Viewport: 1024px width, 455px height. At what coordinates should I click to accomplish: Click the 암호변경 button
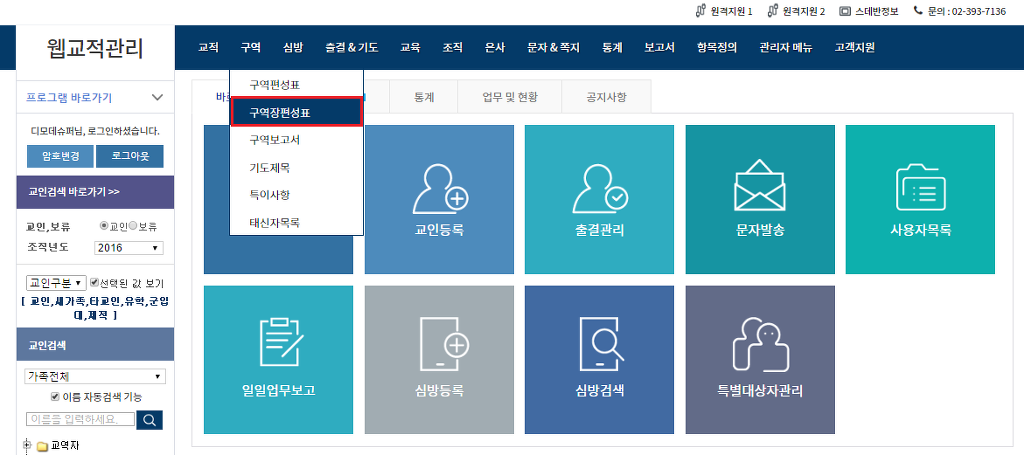[x=61, y=157]
